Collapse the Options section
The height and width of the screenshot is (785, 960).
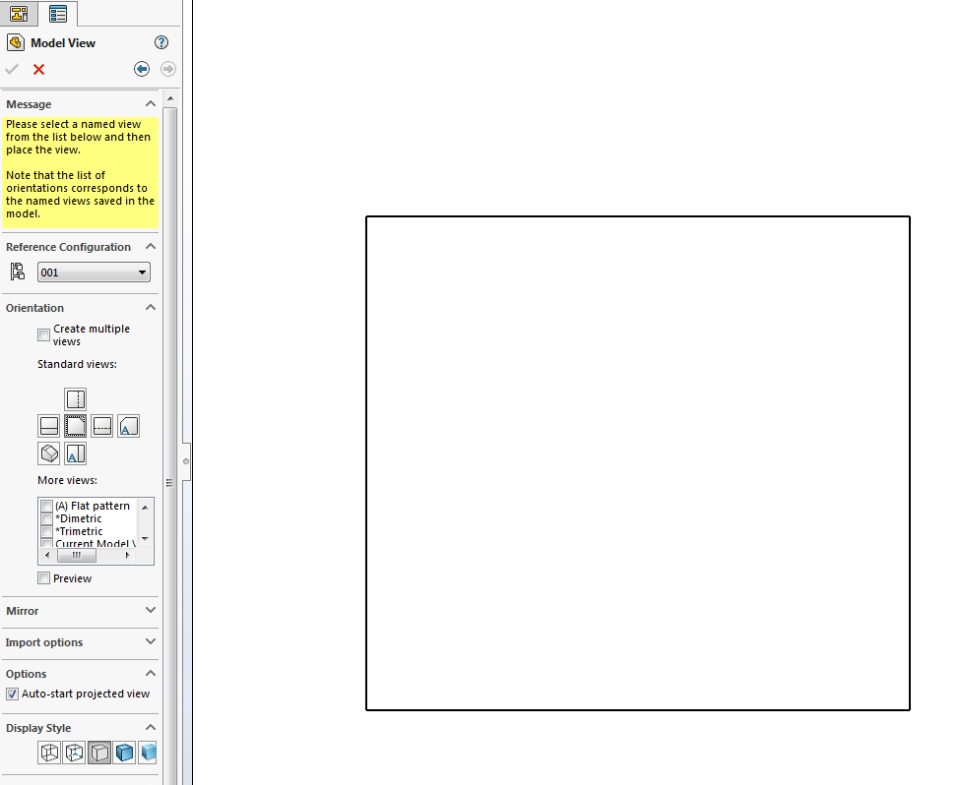click(151, 673)
